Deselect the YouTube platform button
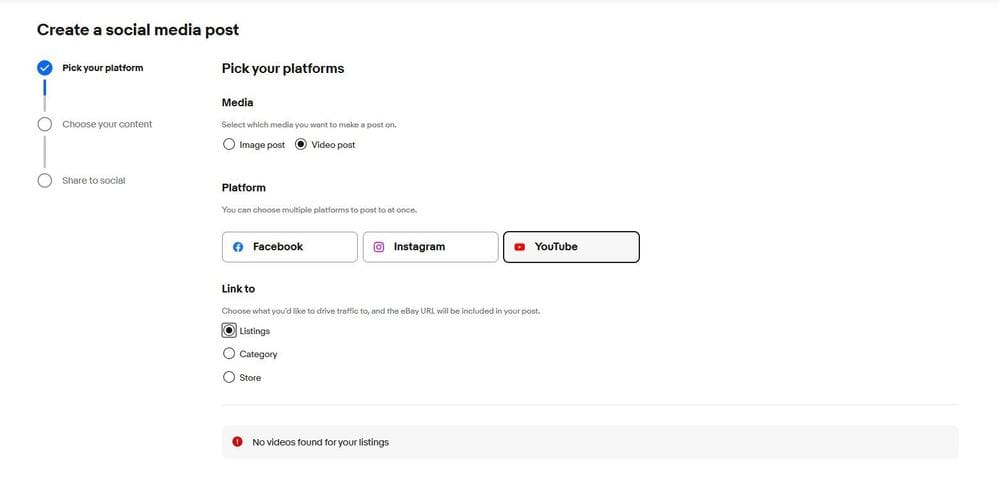 (571, 247)
